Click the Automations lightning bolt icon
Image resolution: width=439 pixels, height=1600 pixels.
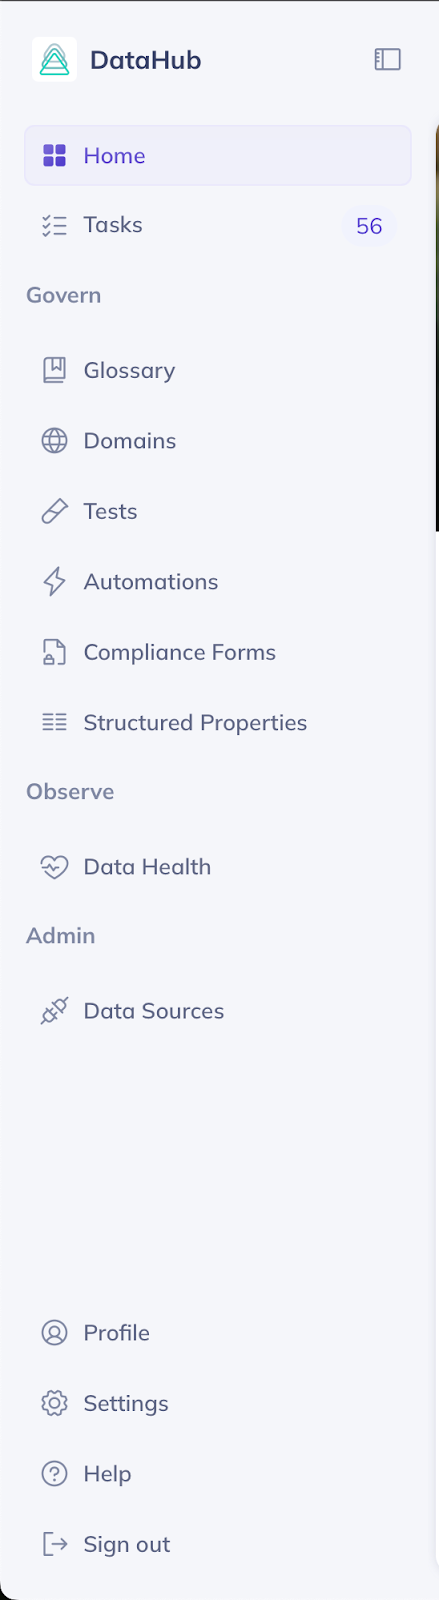[x=54, y=581]
